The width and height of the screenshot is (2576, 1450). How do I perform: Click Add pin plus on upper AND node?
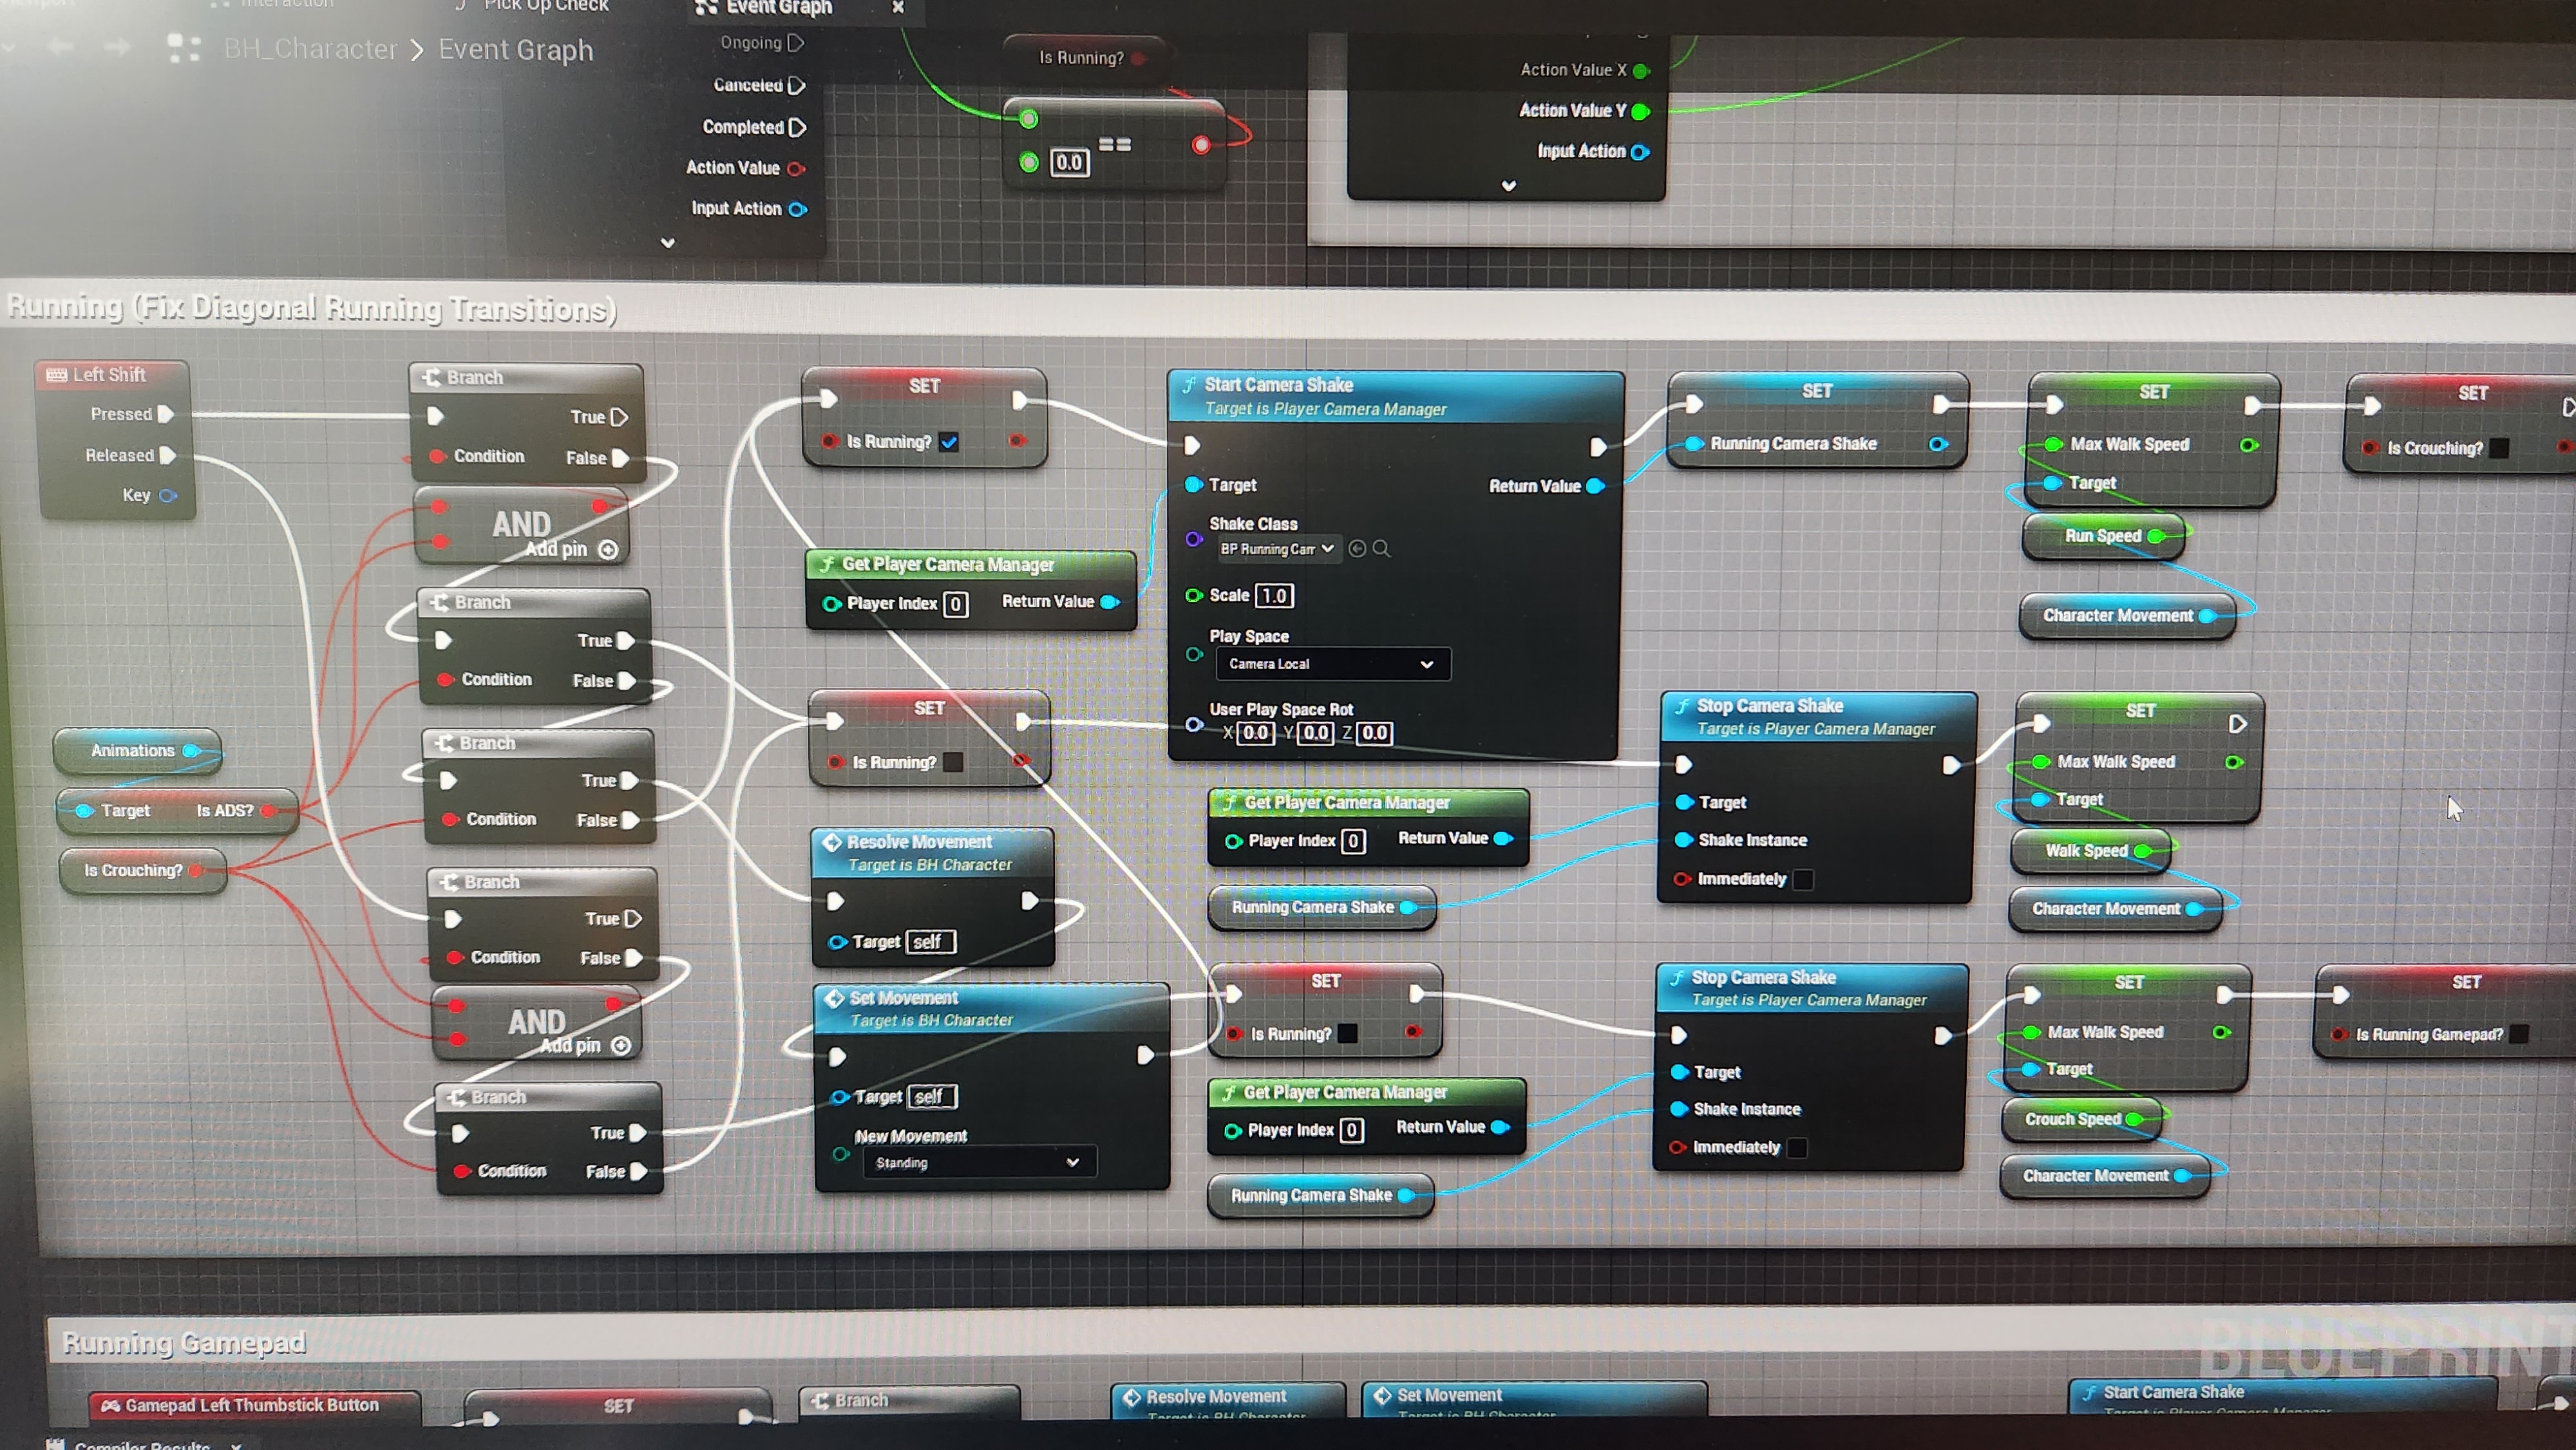[x=608, y=550]
